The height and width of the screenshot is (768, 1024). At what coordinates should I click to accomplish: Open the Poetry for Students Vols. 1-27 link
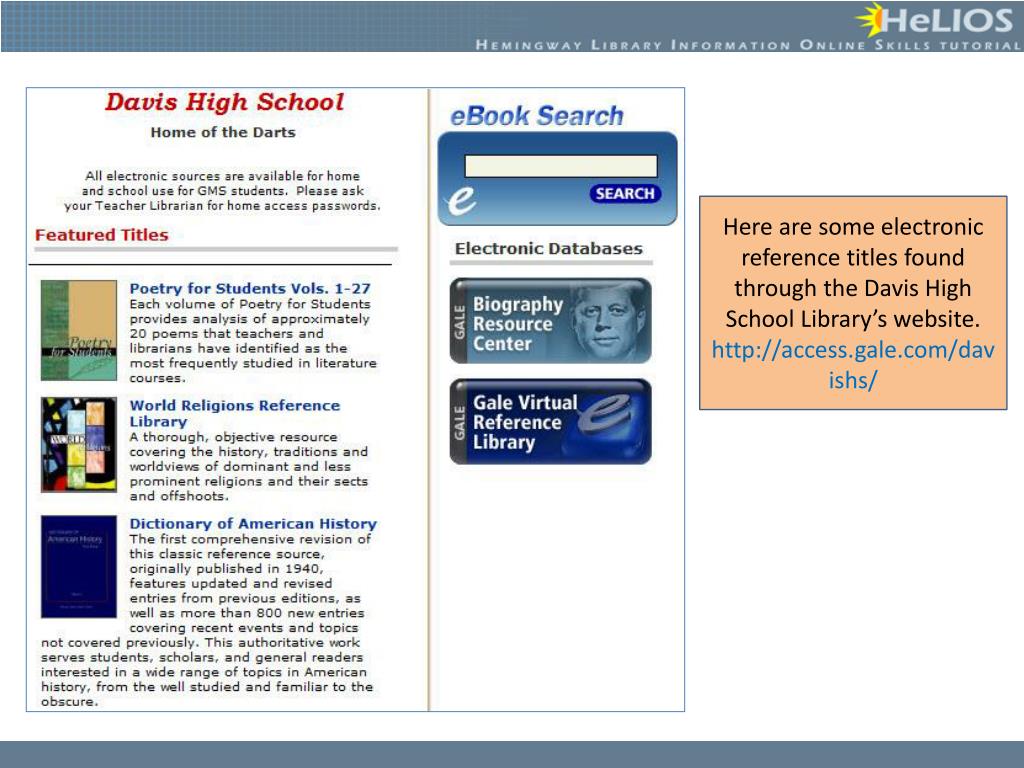pos(249,288)
